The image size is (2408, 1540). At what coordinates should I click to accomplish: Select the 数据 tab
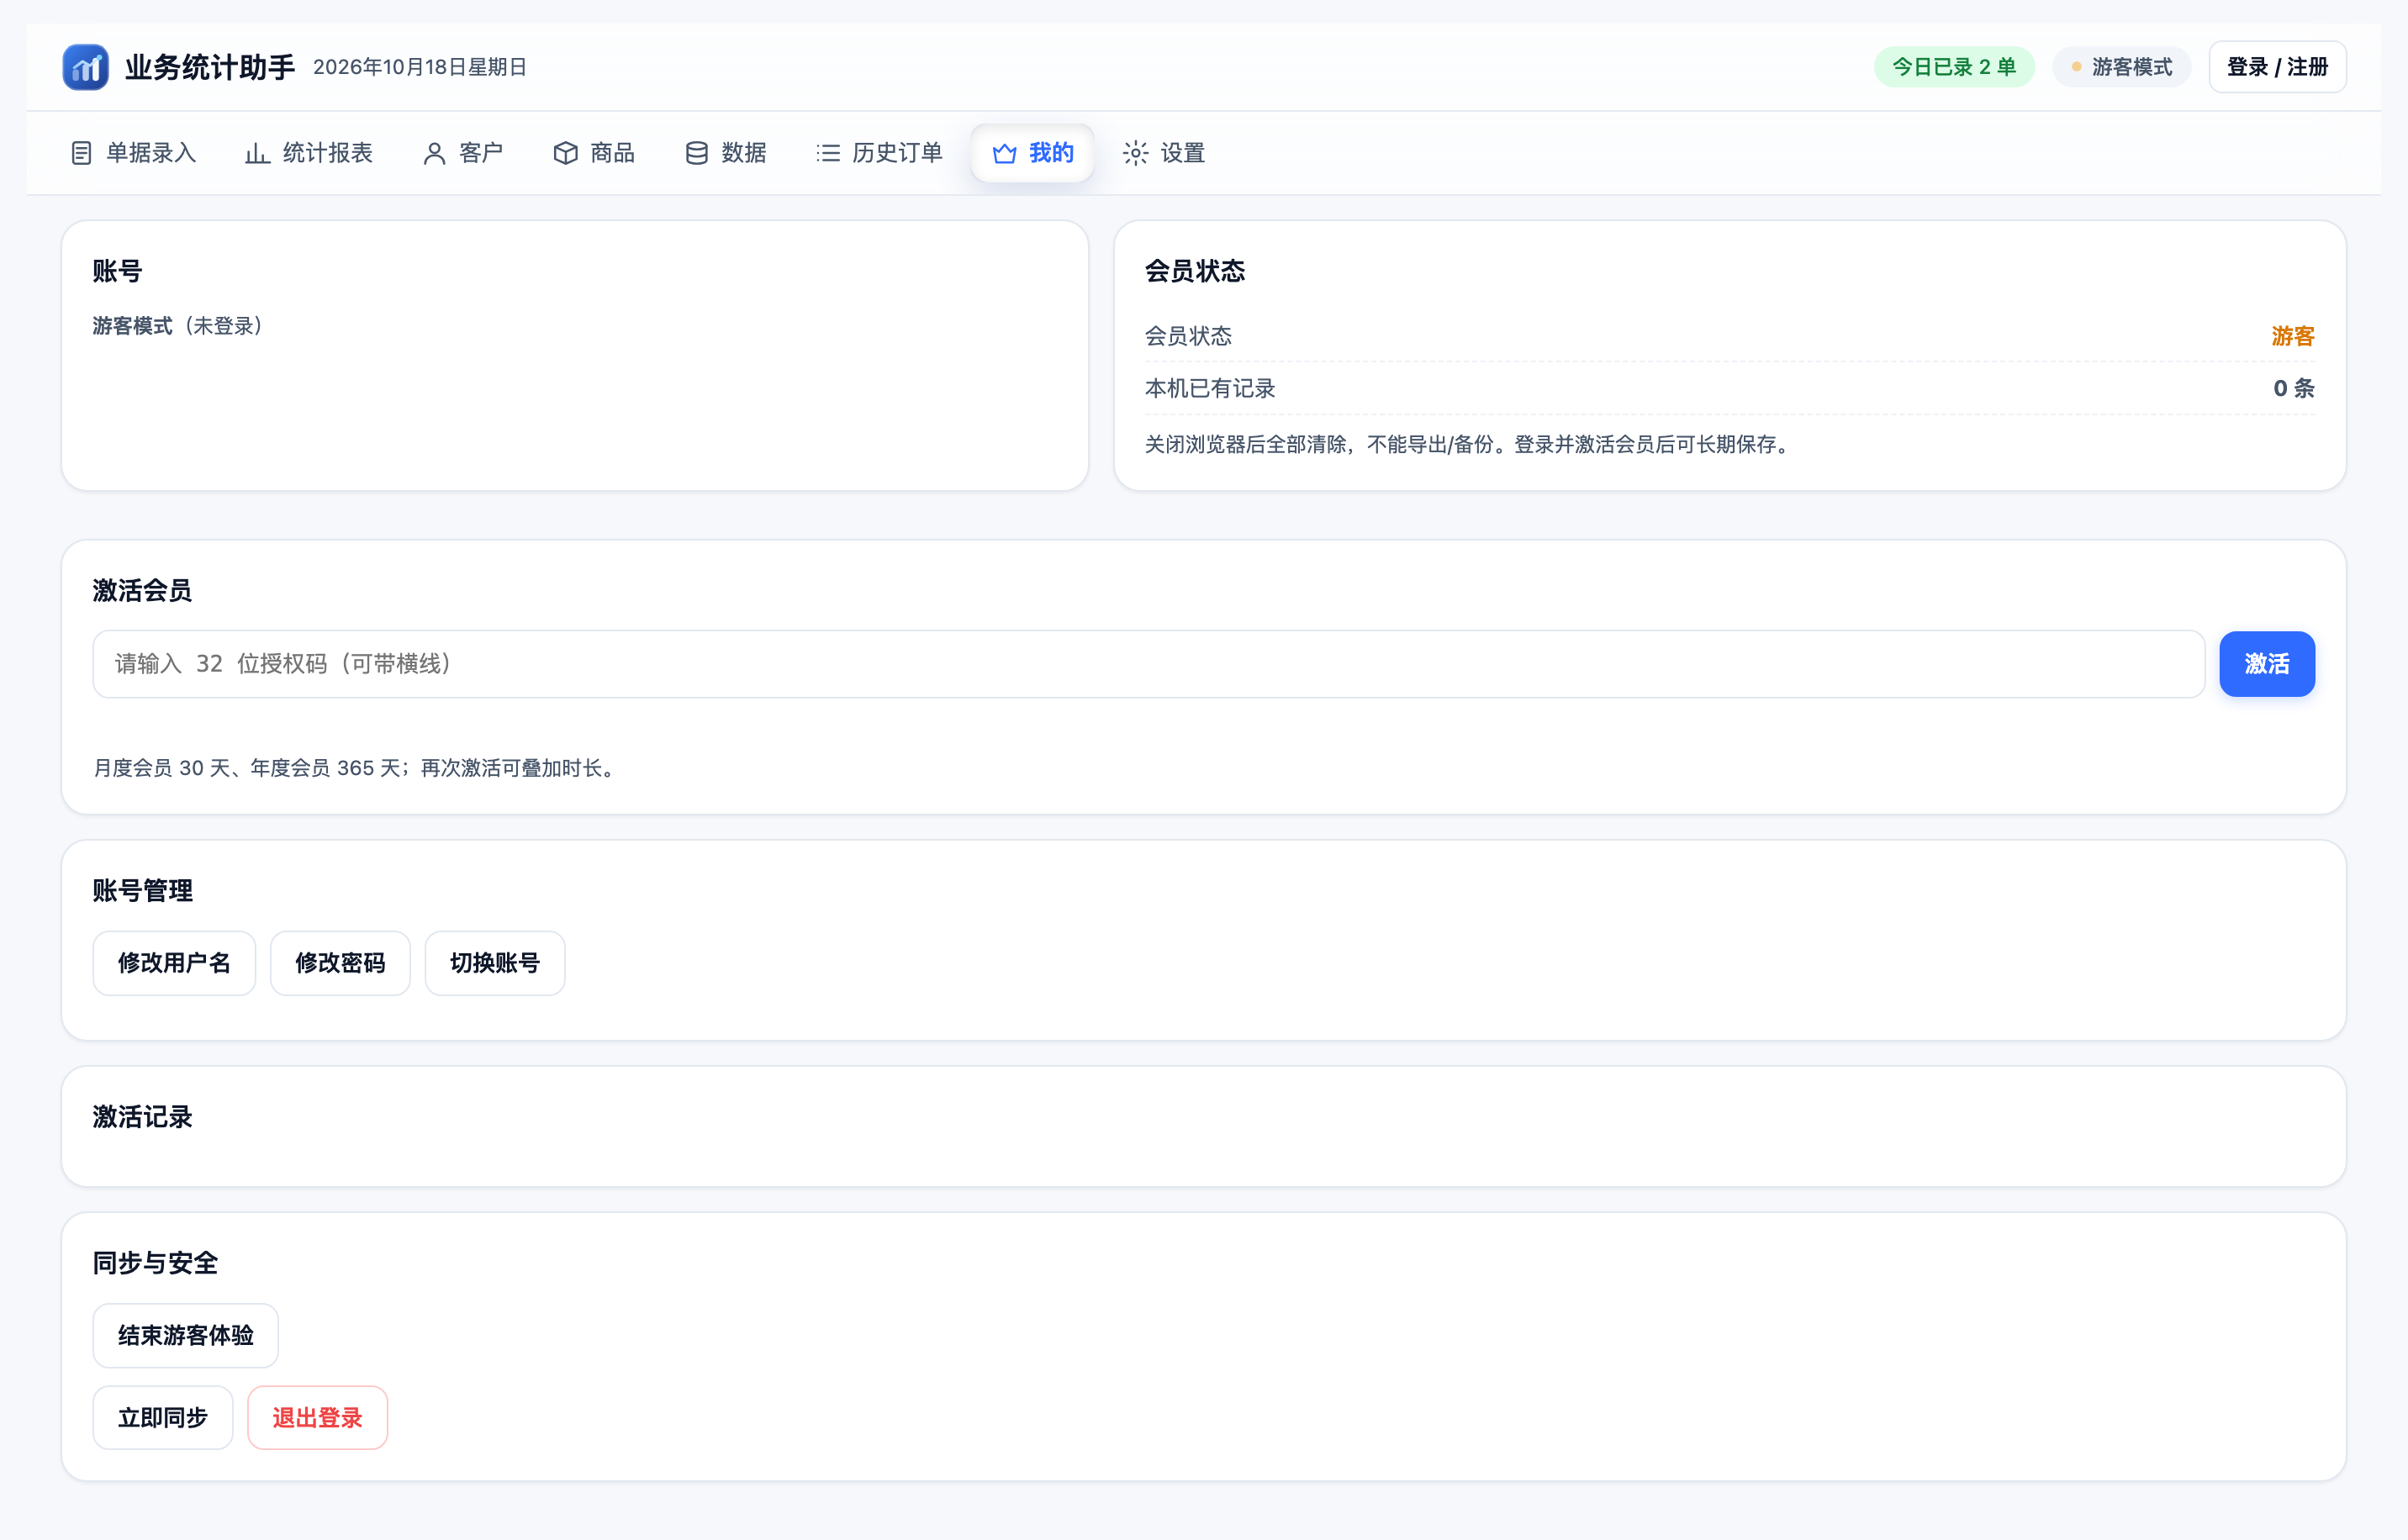coord(726,153)
